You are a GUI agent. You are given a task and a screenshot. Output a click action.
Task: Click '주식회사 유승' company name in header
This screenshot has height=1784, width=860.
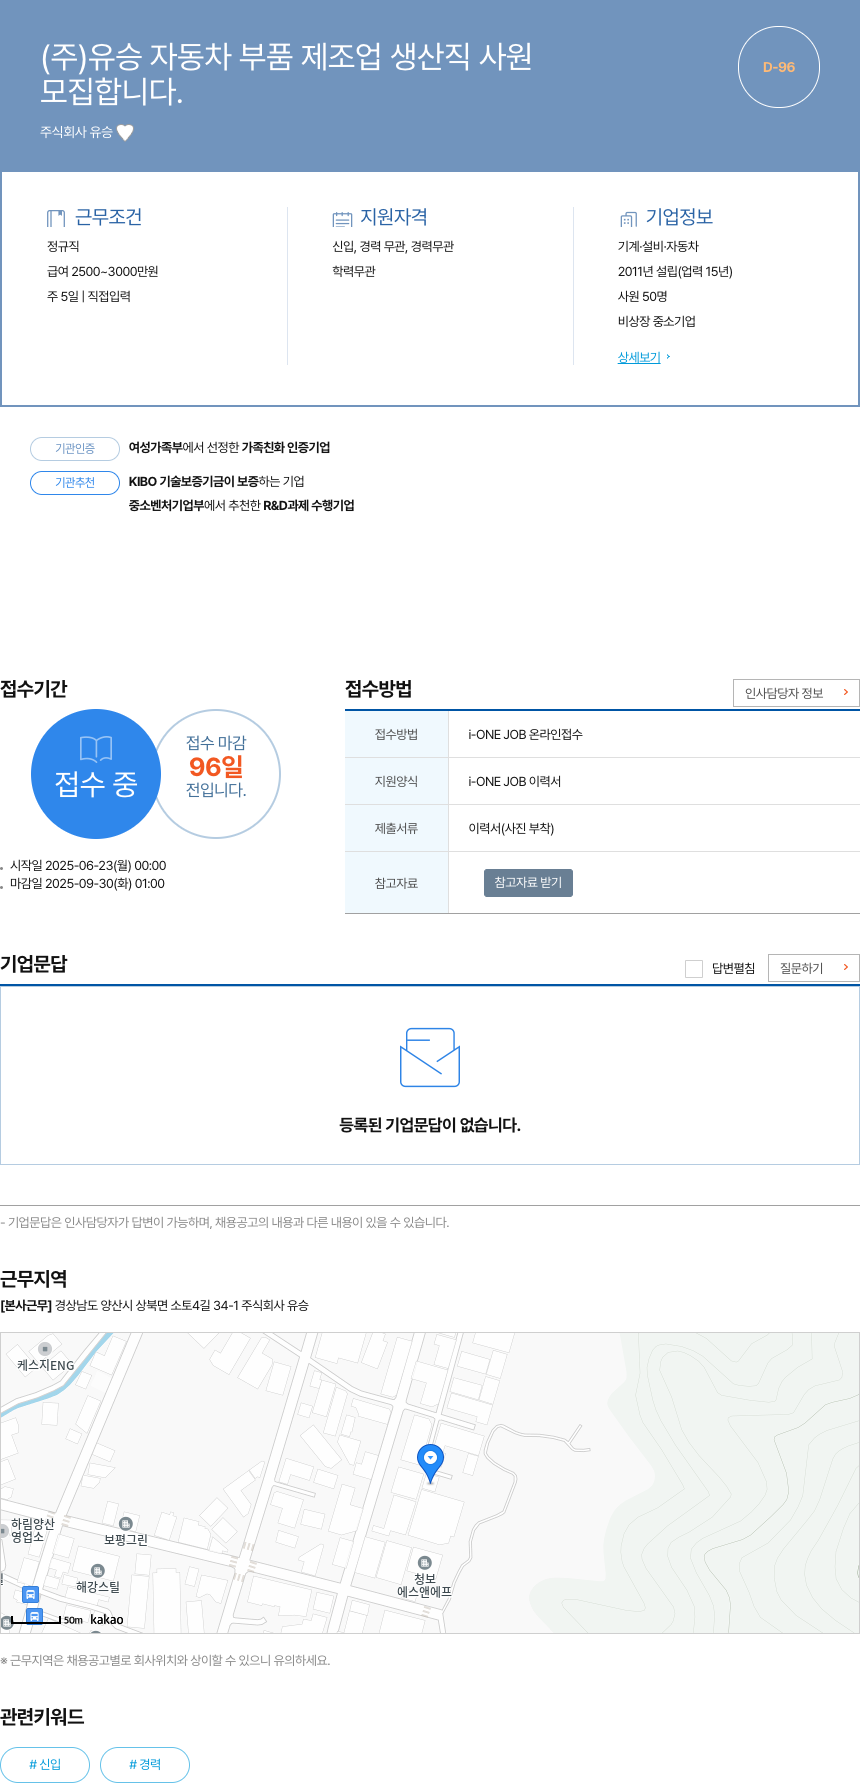[x=76, y=132]
